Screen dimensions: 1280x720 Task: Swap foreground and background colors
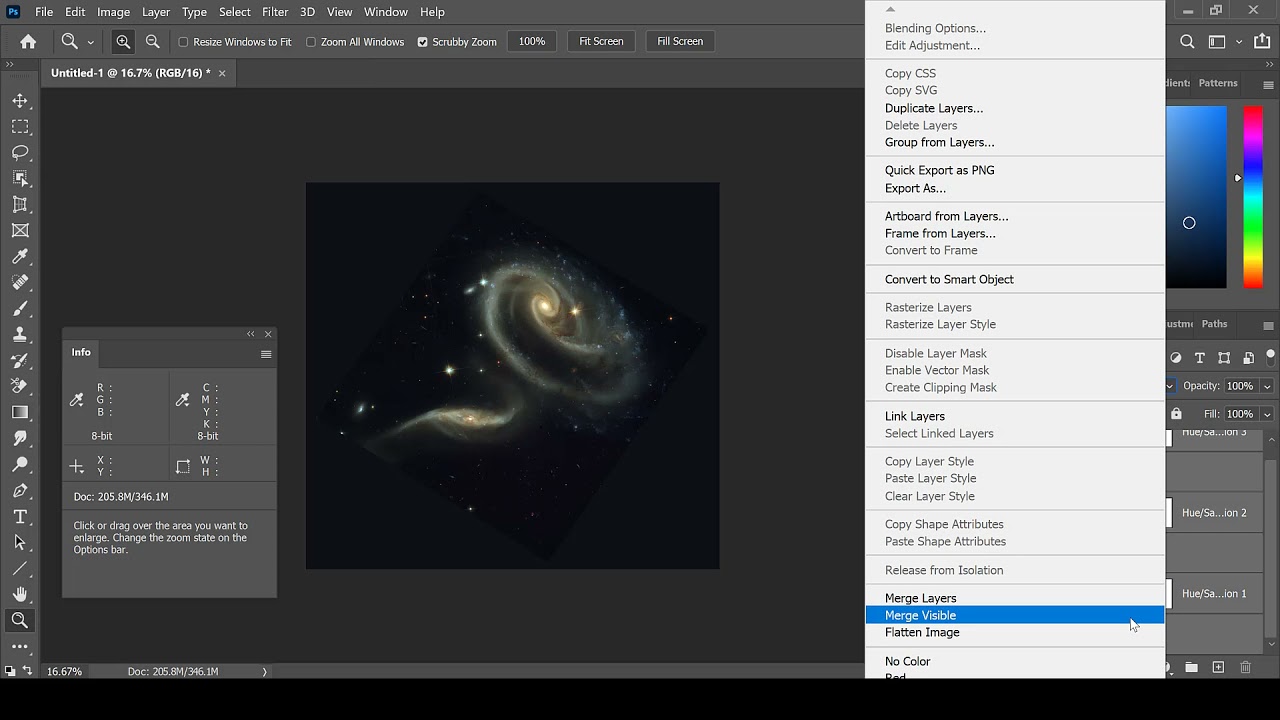click(x=28, y=671)
